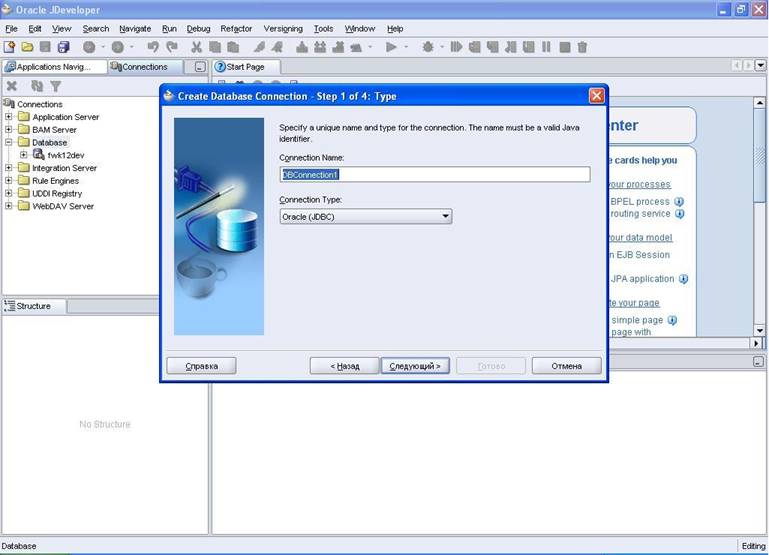Image resolution: width=769 pixels, height=555 pixels.
Task: Click the Copy toolbar icon
Action: pos(214,47)
